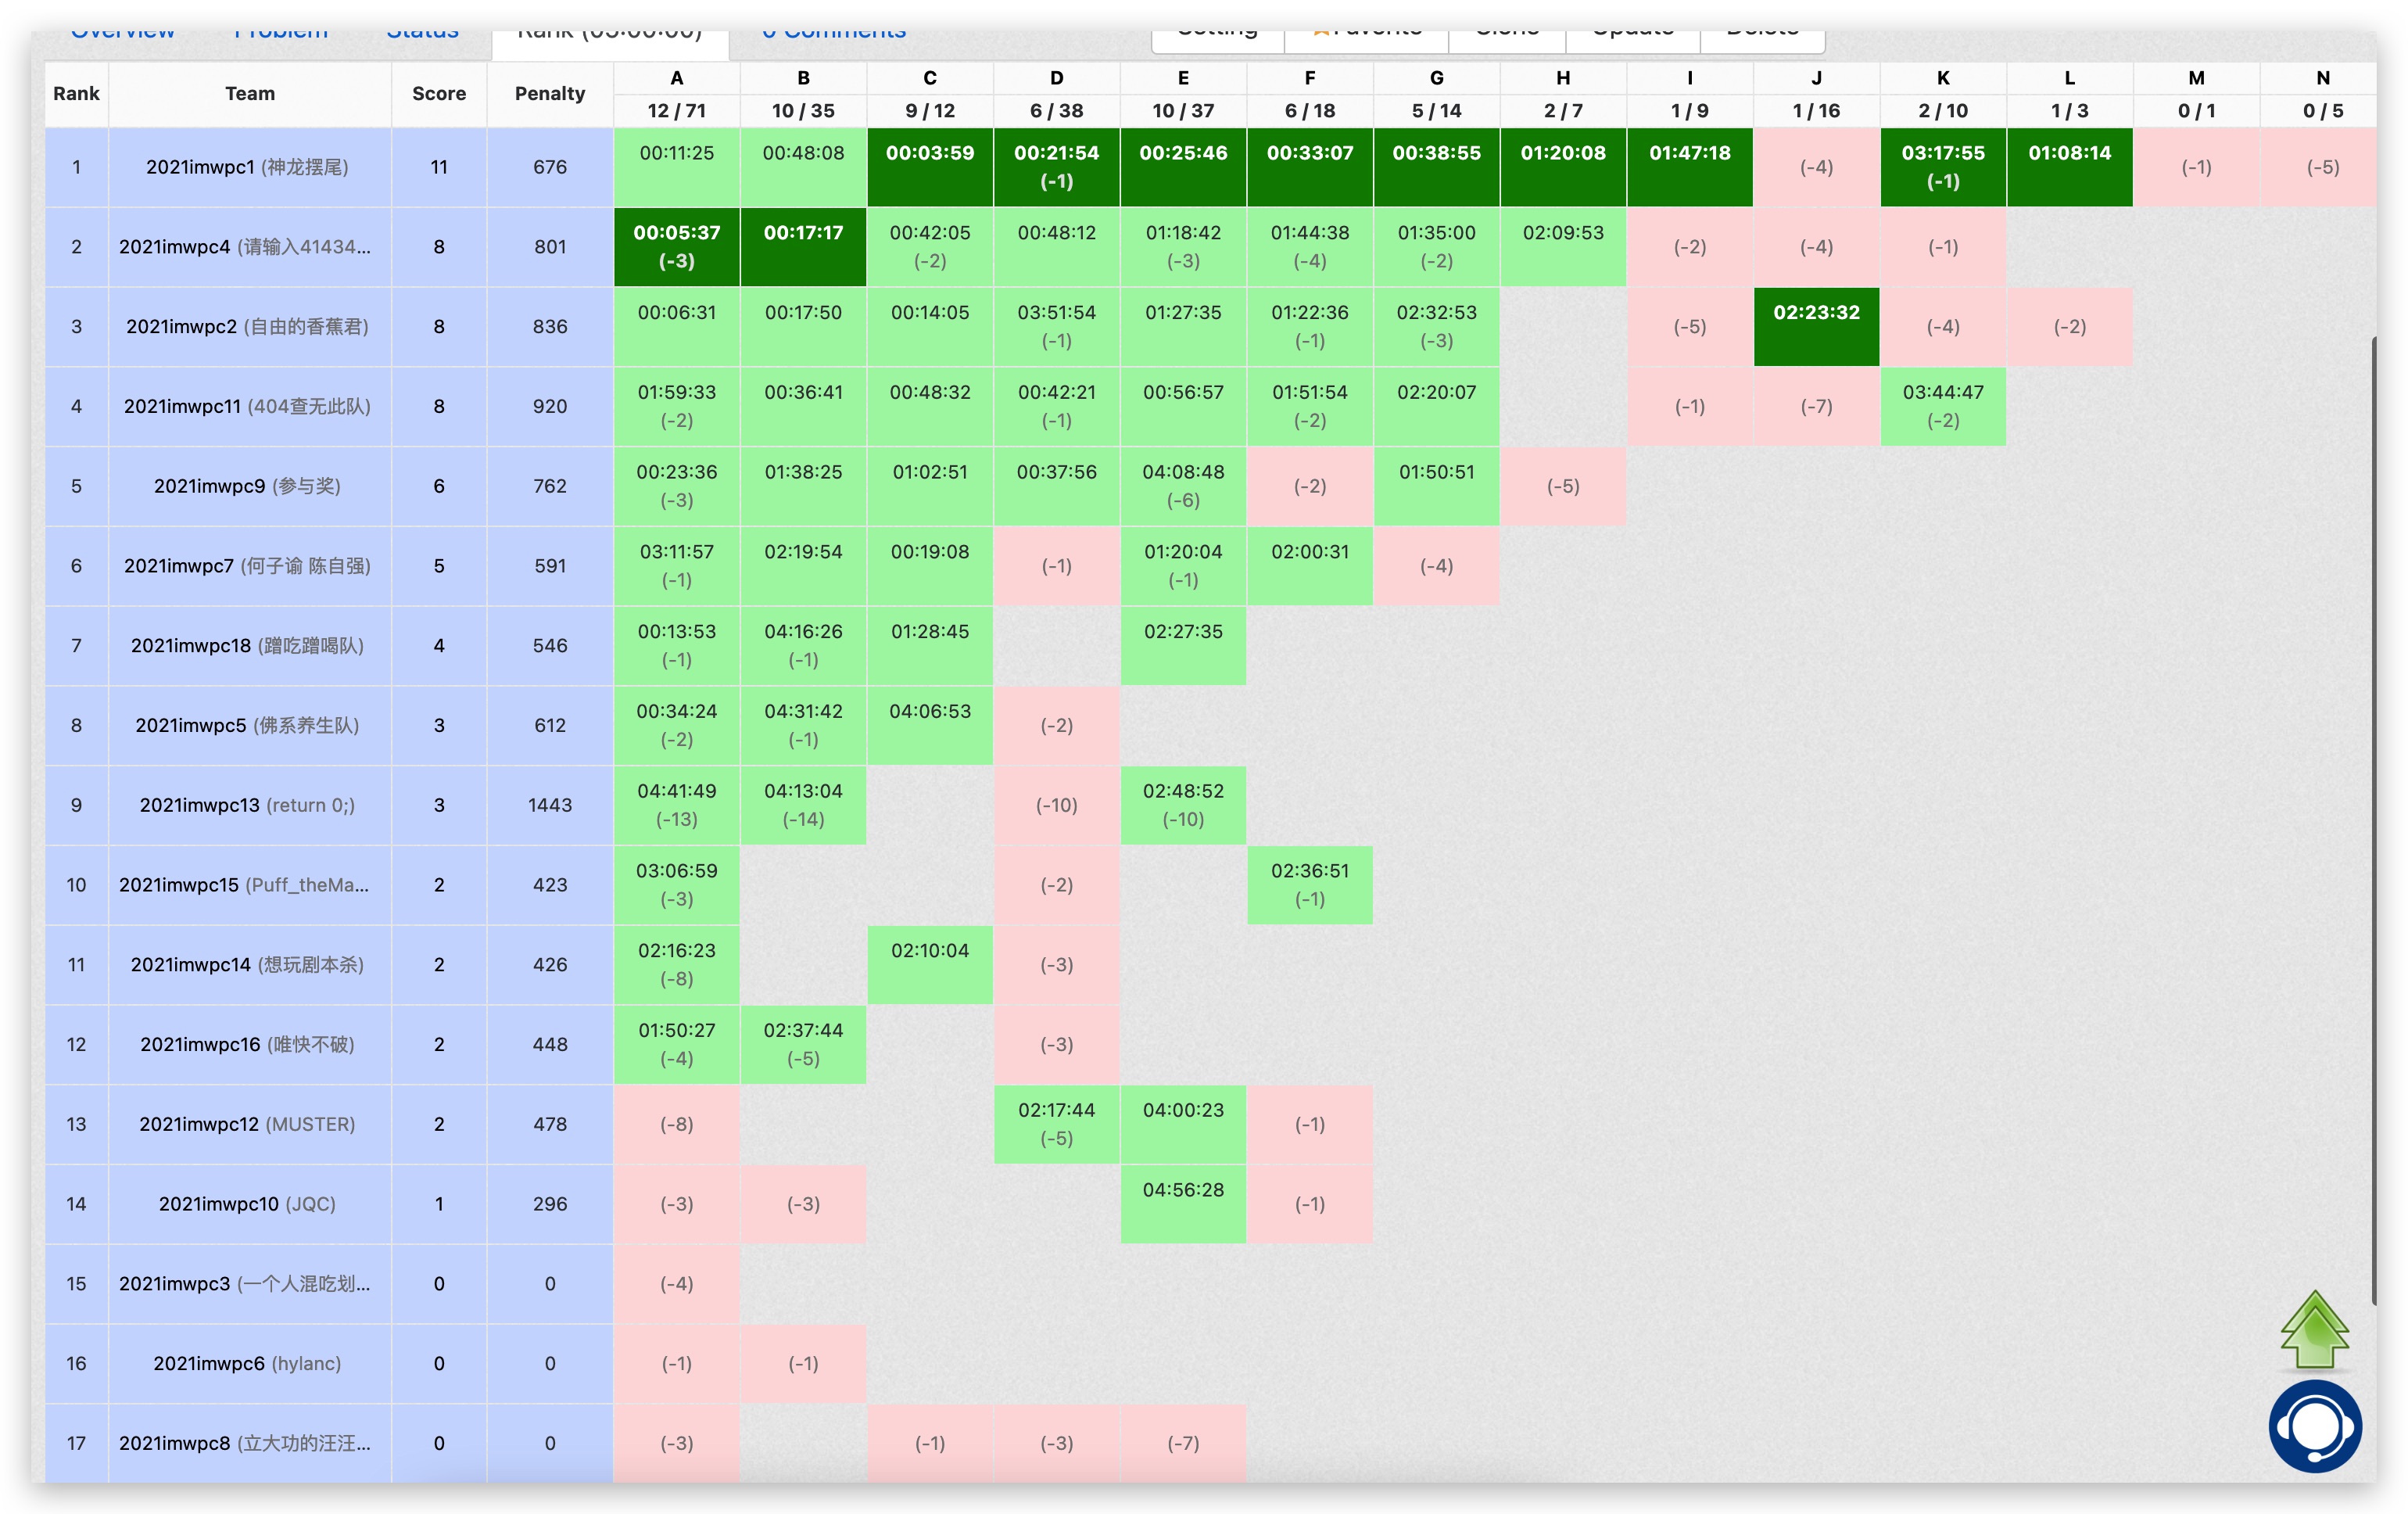Click rank 1 cell 00:03:59 in column C
The height and width of the screenshot is (1514, 2408).
pos(929,167)
